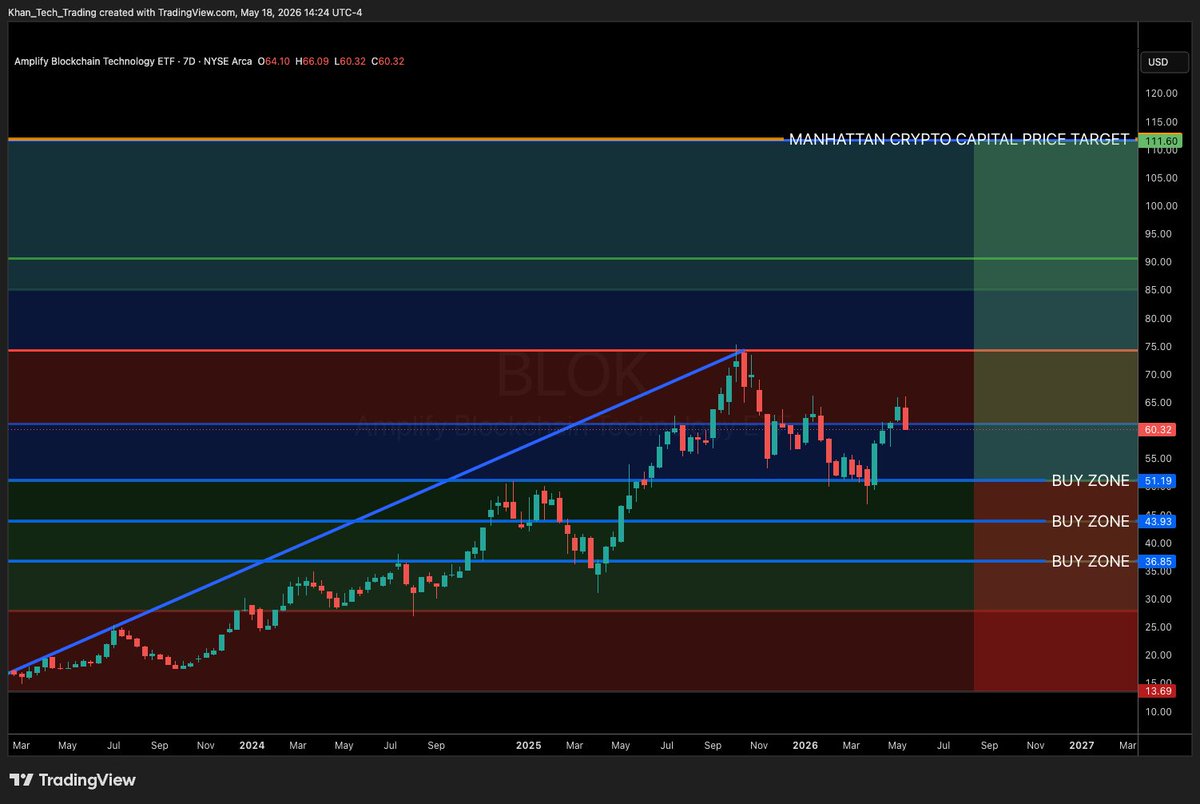Select the BUY ZONE label at 51.19
1200x804 pixels.
[1091, 481]
